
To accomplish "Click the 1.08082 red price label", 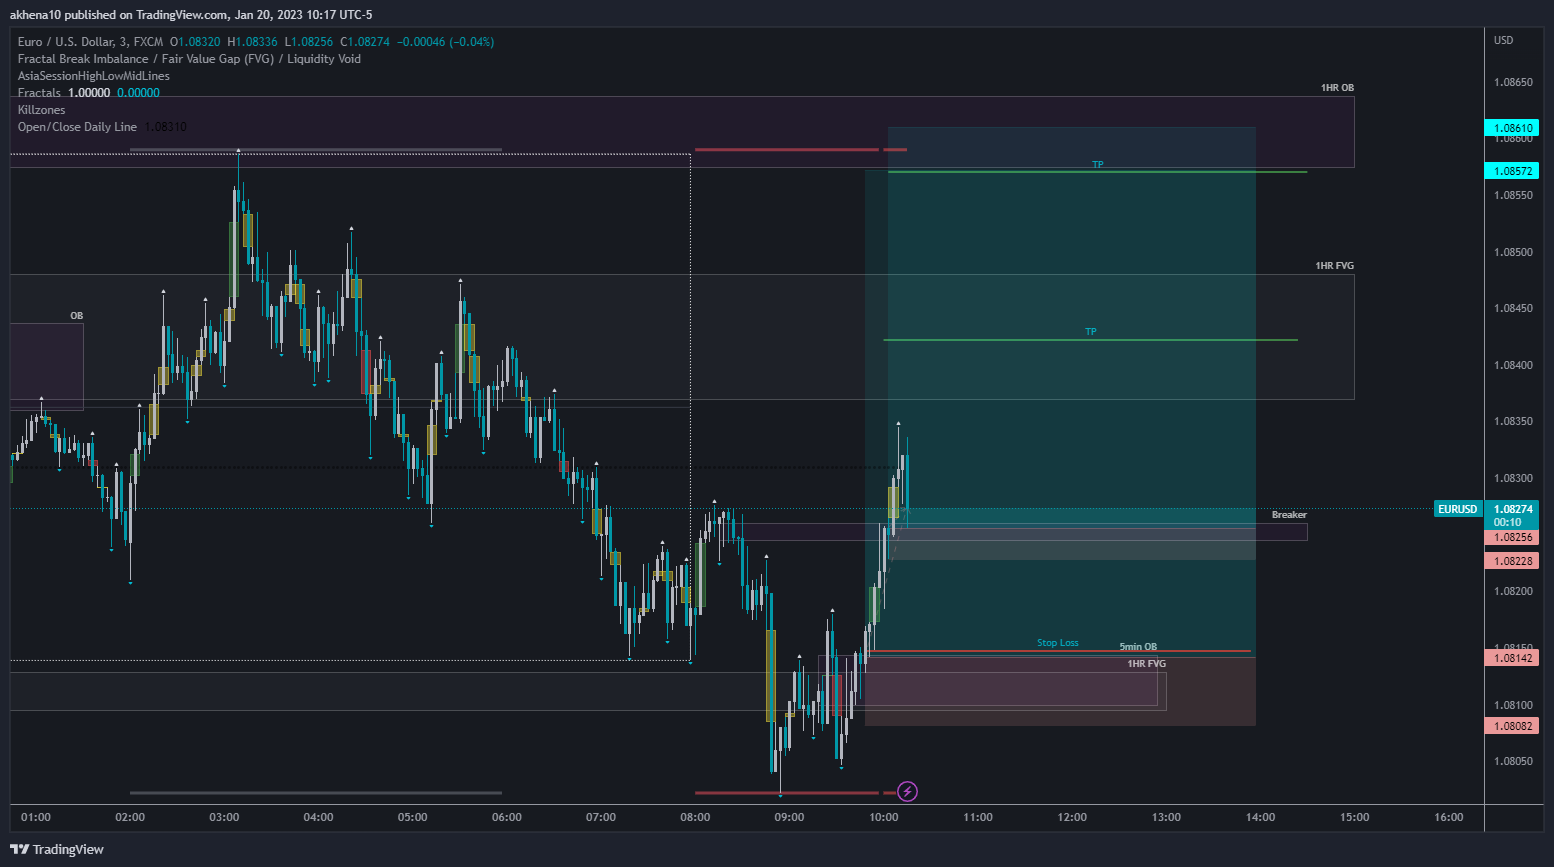I will (x=1511, y=726).
